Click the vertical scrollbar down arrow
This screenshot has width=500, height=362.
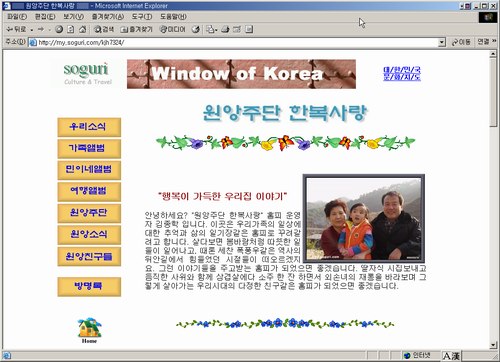(493, 345)
